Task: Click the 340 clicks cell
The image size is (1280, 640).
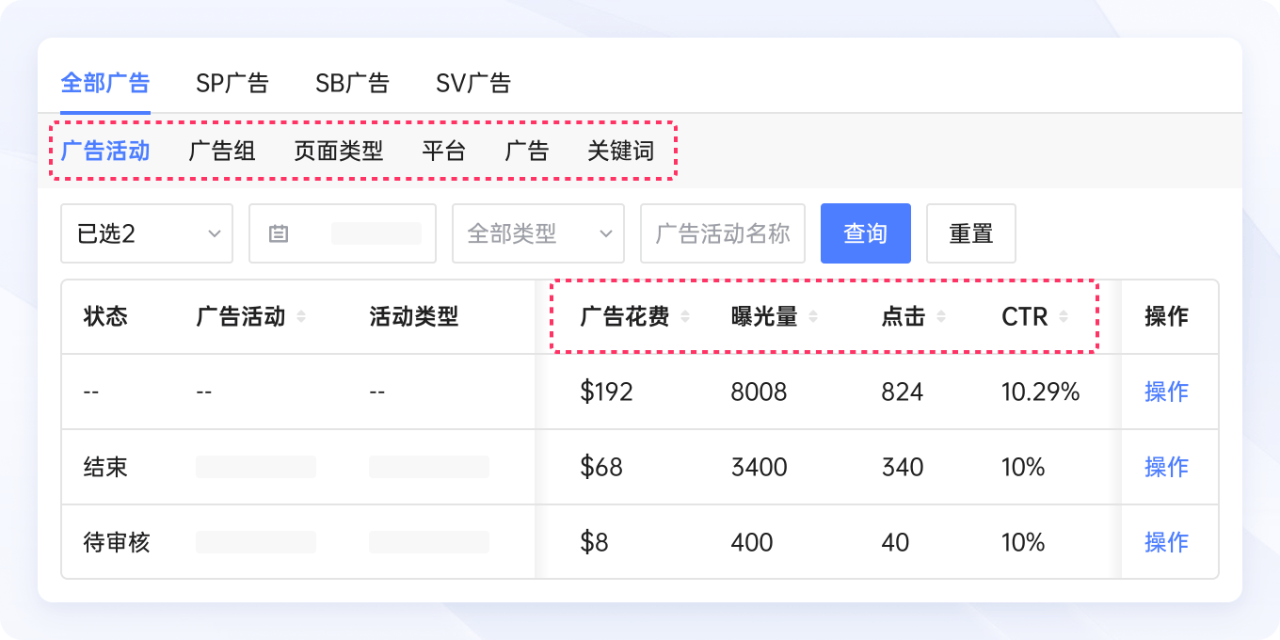Action: [x=902, y=466]
